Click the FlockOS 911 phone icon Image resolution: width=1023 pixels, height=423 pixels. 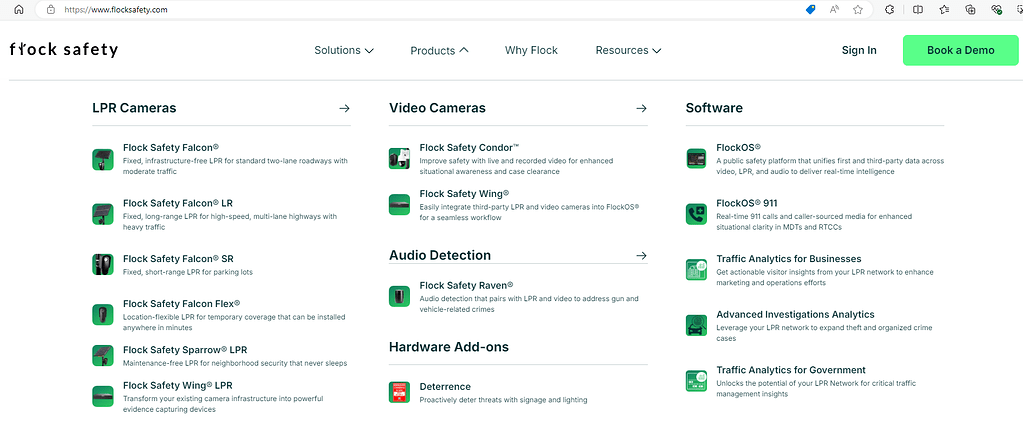(697, 214)
